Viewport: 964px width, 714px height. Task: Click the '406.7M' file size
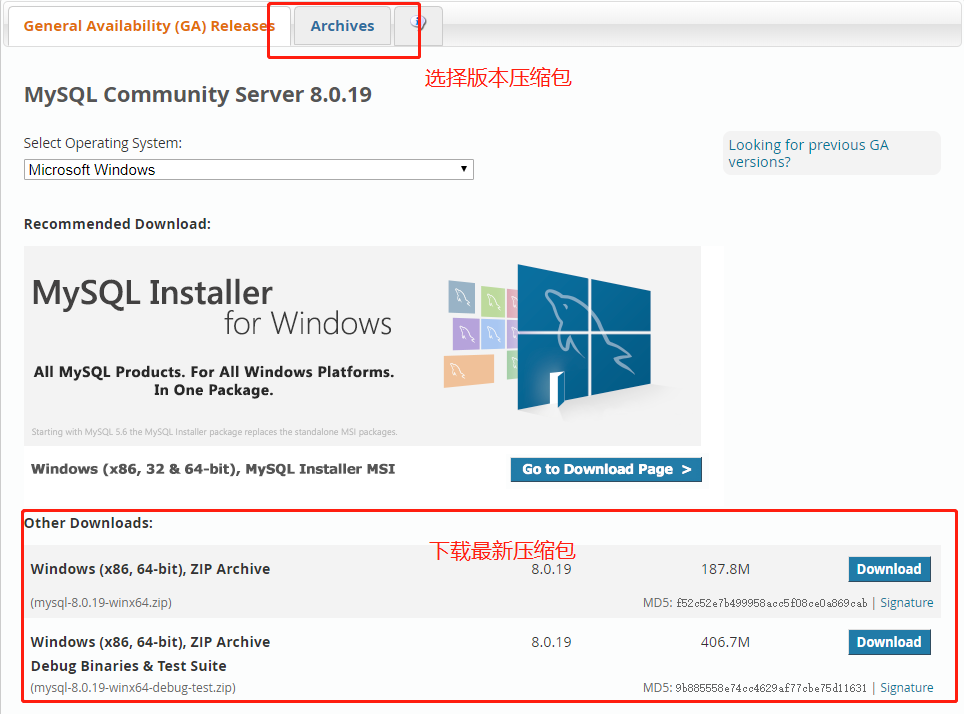(x=725, y=642)
